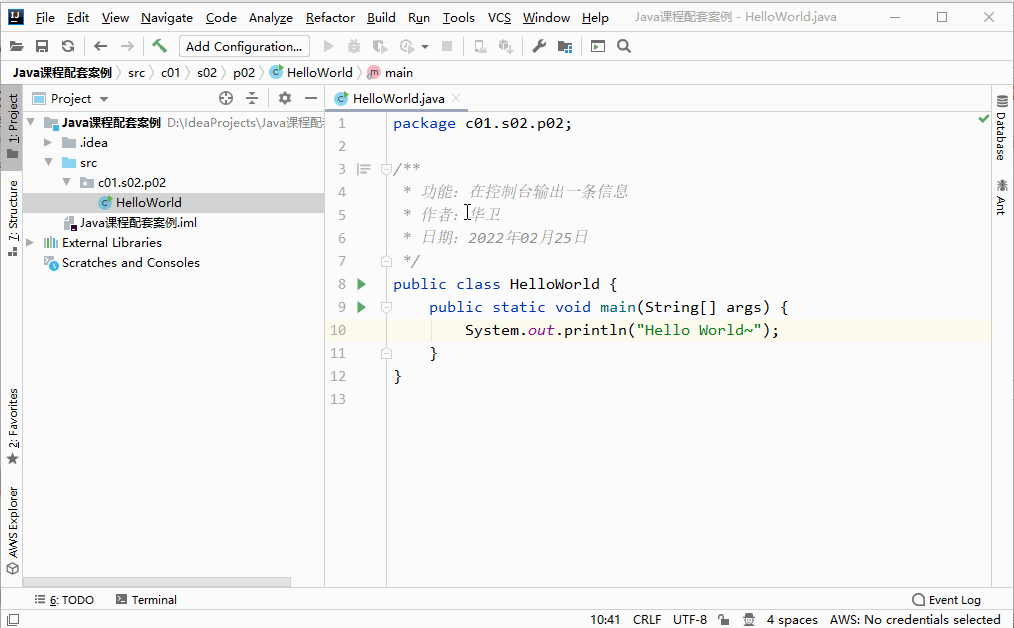This screenshot has width=1014, height=628.
Task: Hide the Project panel via minus icon
Action: coord(311,98)
